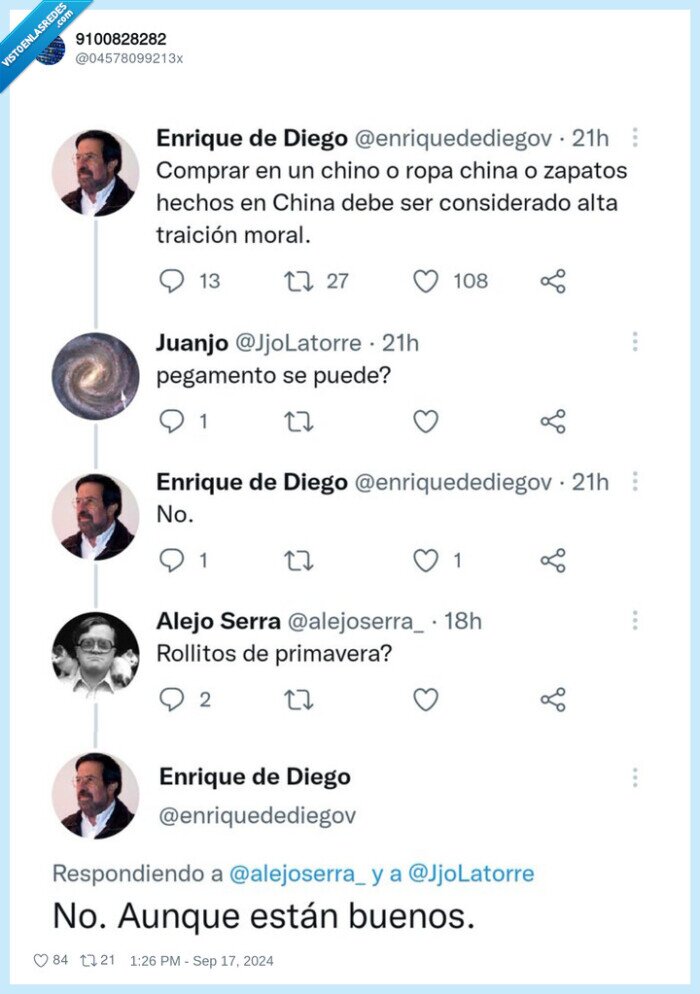Like Enrique's "No." reply tweet

click(x=426, y=560)
